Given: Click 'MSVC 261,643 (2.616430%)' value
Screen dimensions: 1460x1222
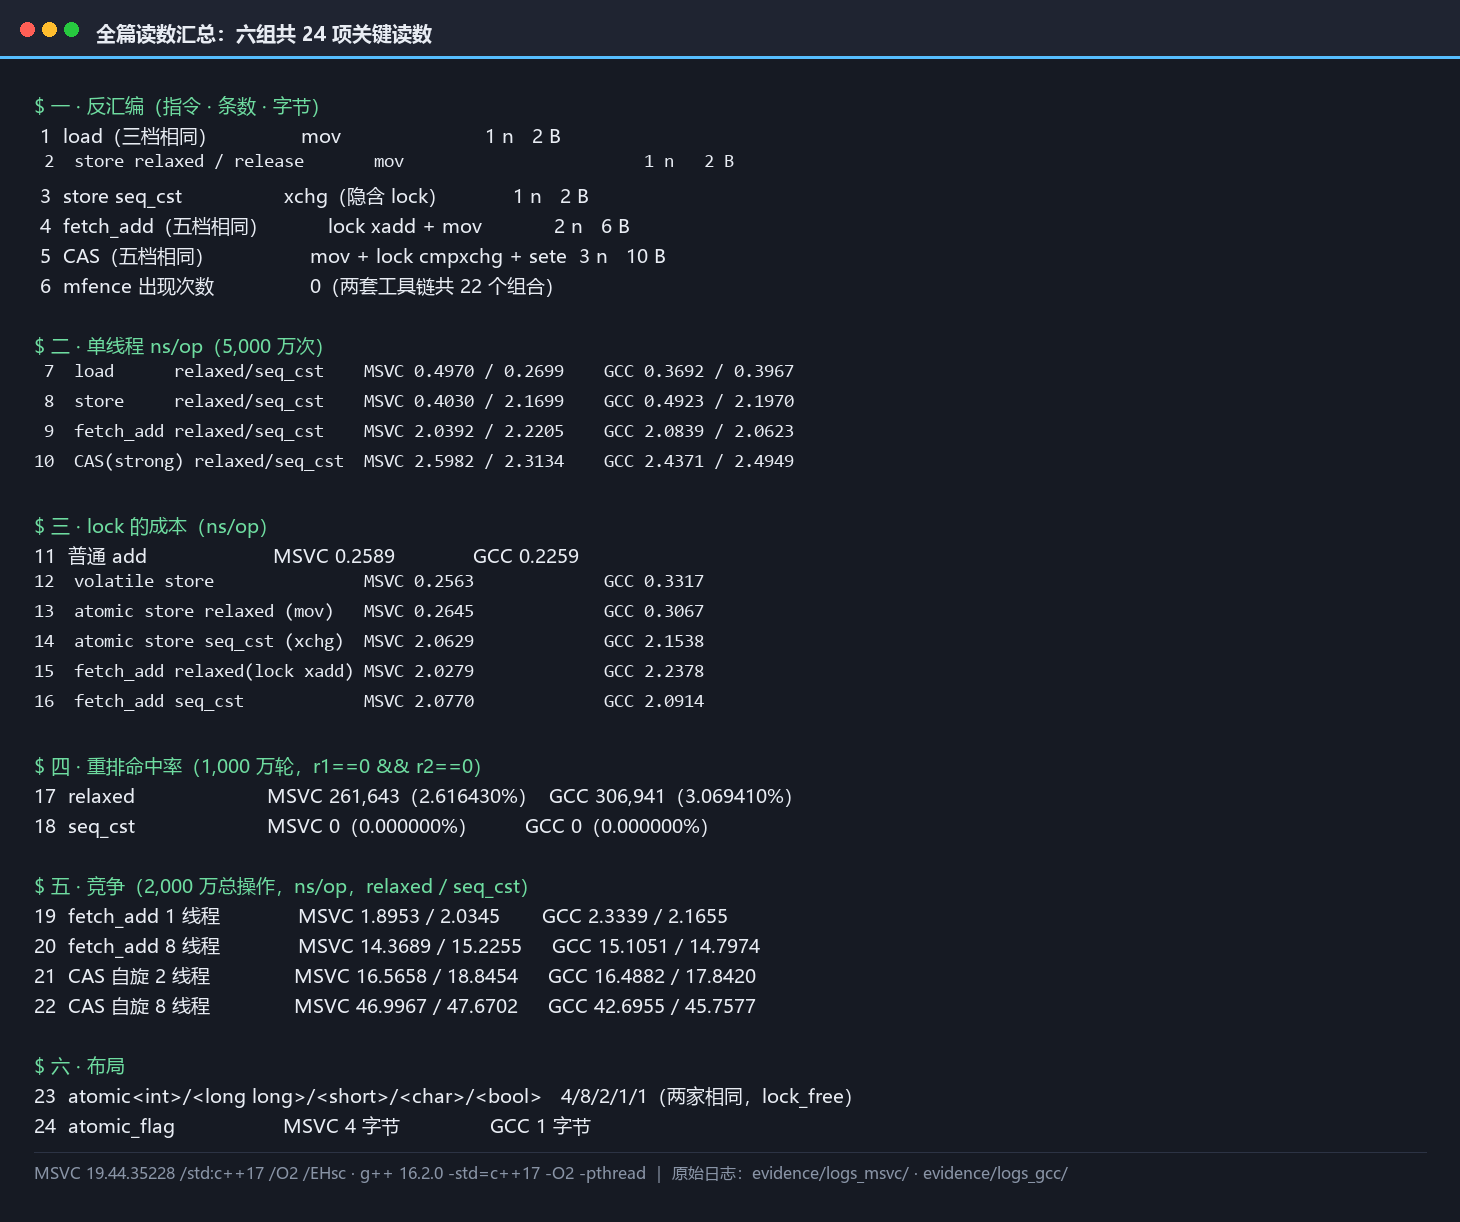Looking at the screenshot, I should pos(397,796).
